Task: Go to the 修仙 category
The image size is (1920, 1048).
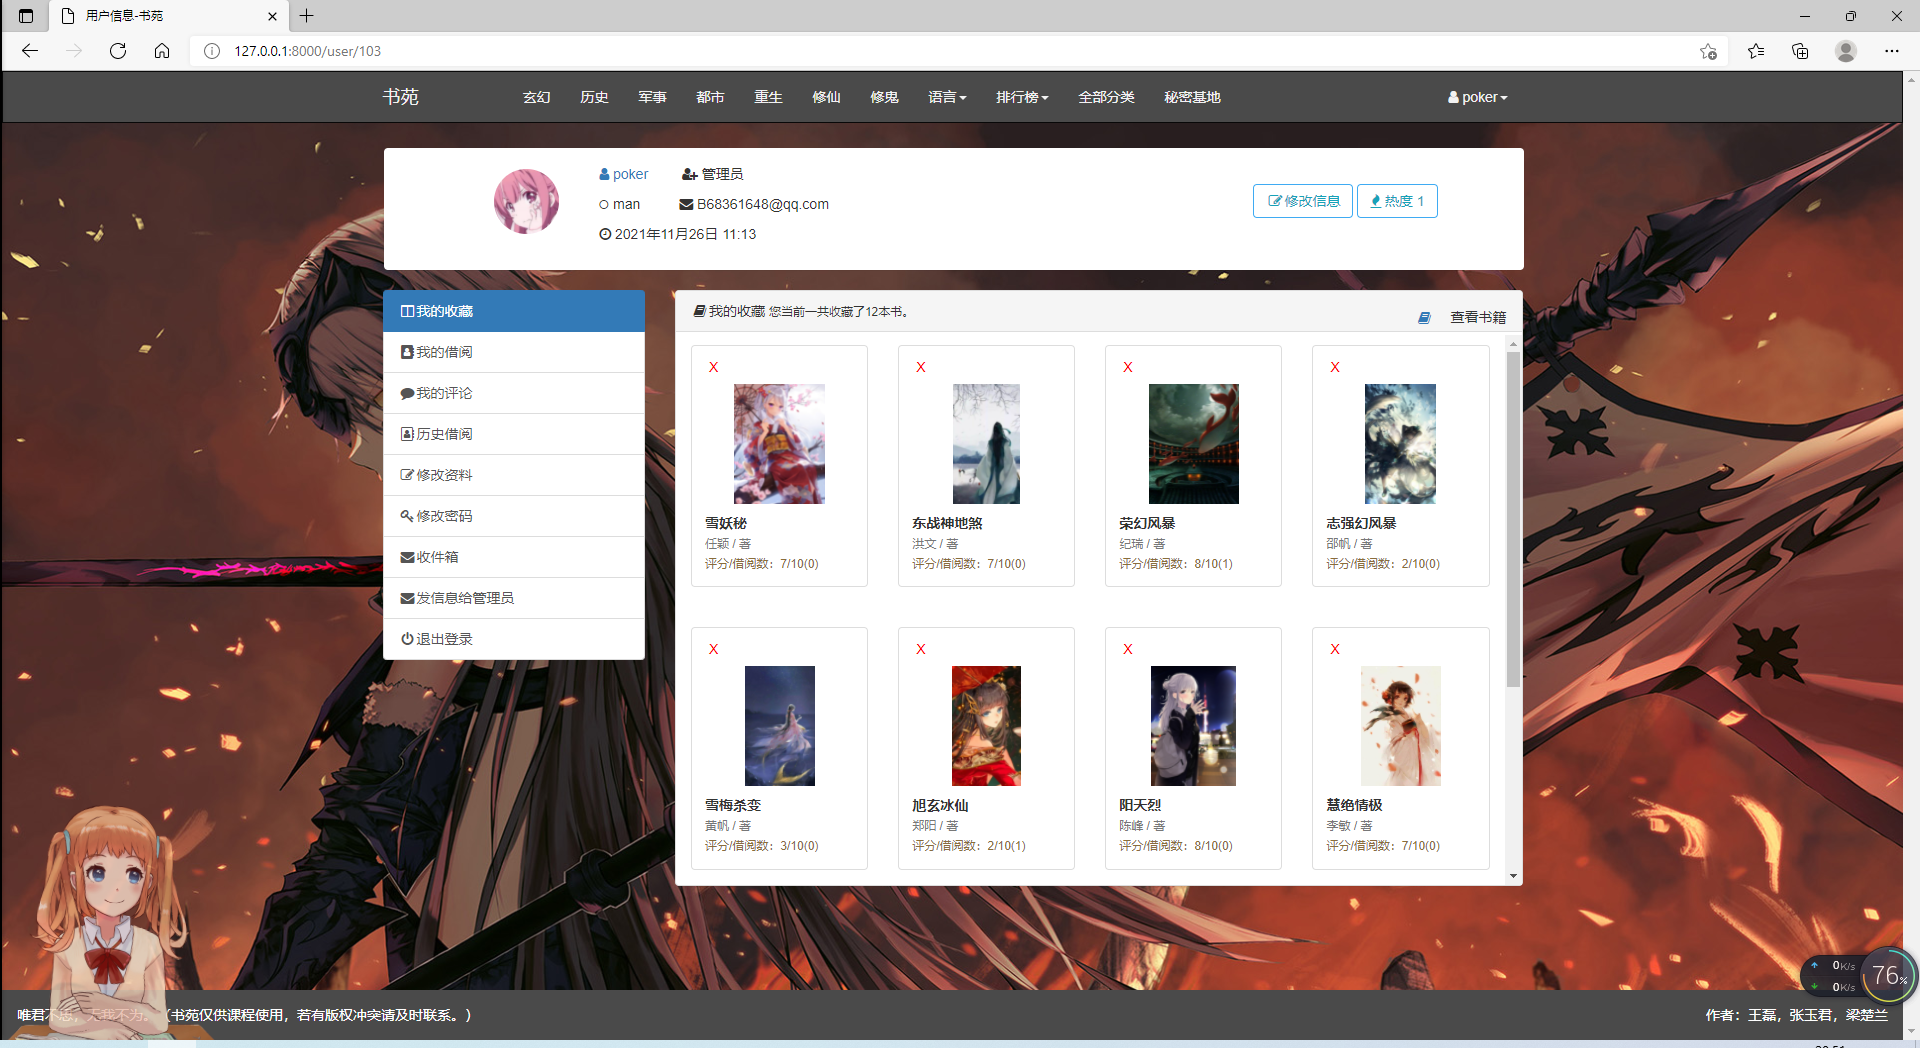Action: click(x=827, y=97)
